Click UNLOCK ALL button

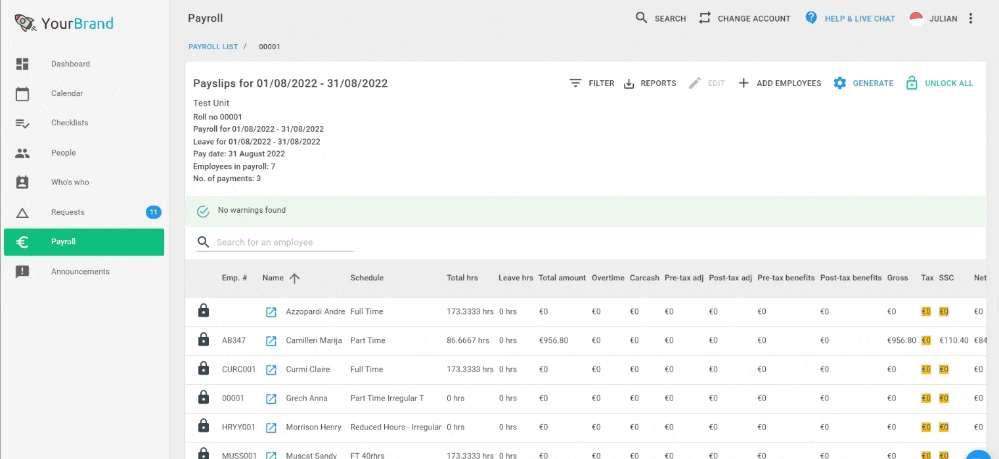(x=940, y=84)
